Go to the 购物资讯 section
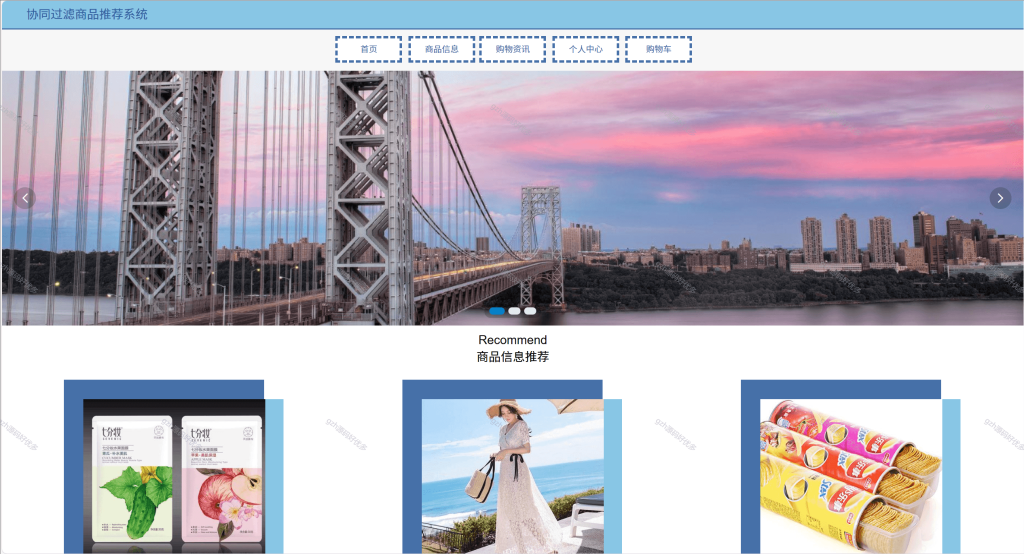Screen dimensions: 1024x554 513,49
